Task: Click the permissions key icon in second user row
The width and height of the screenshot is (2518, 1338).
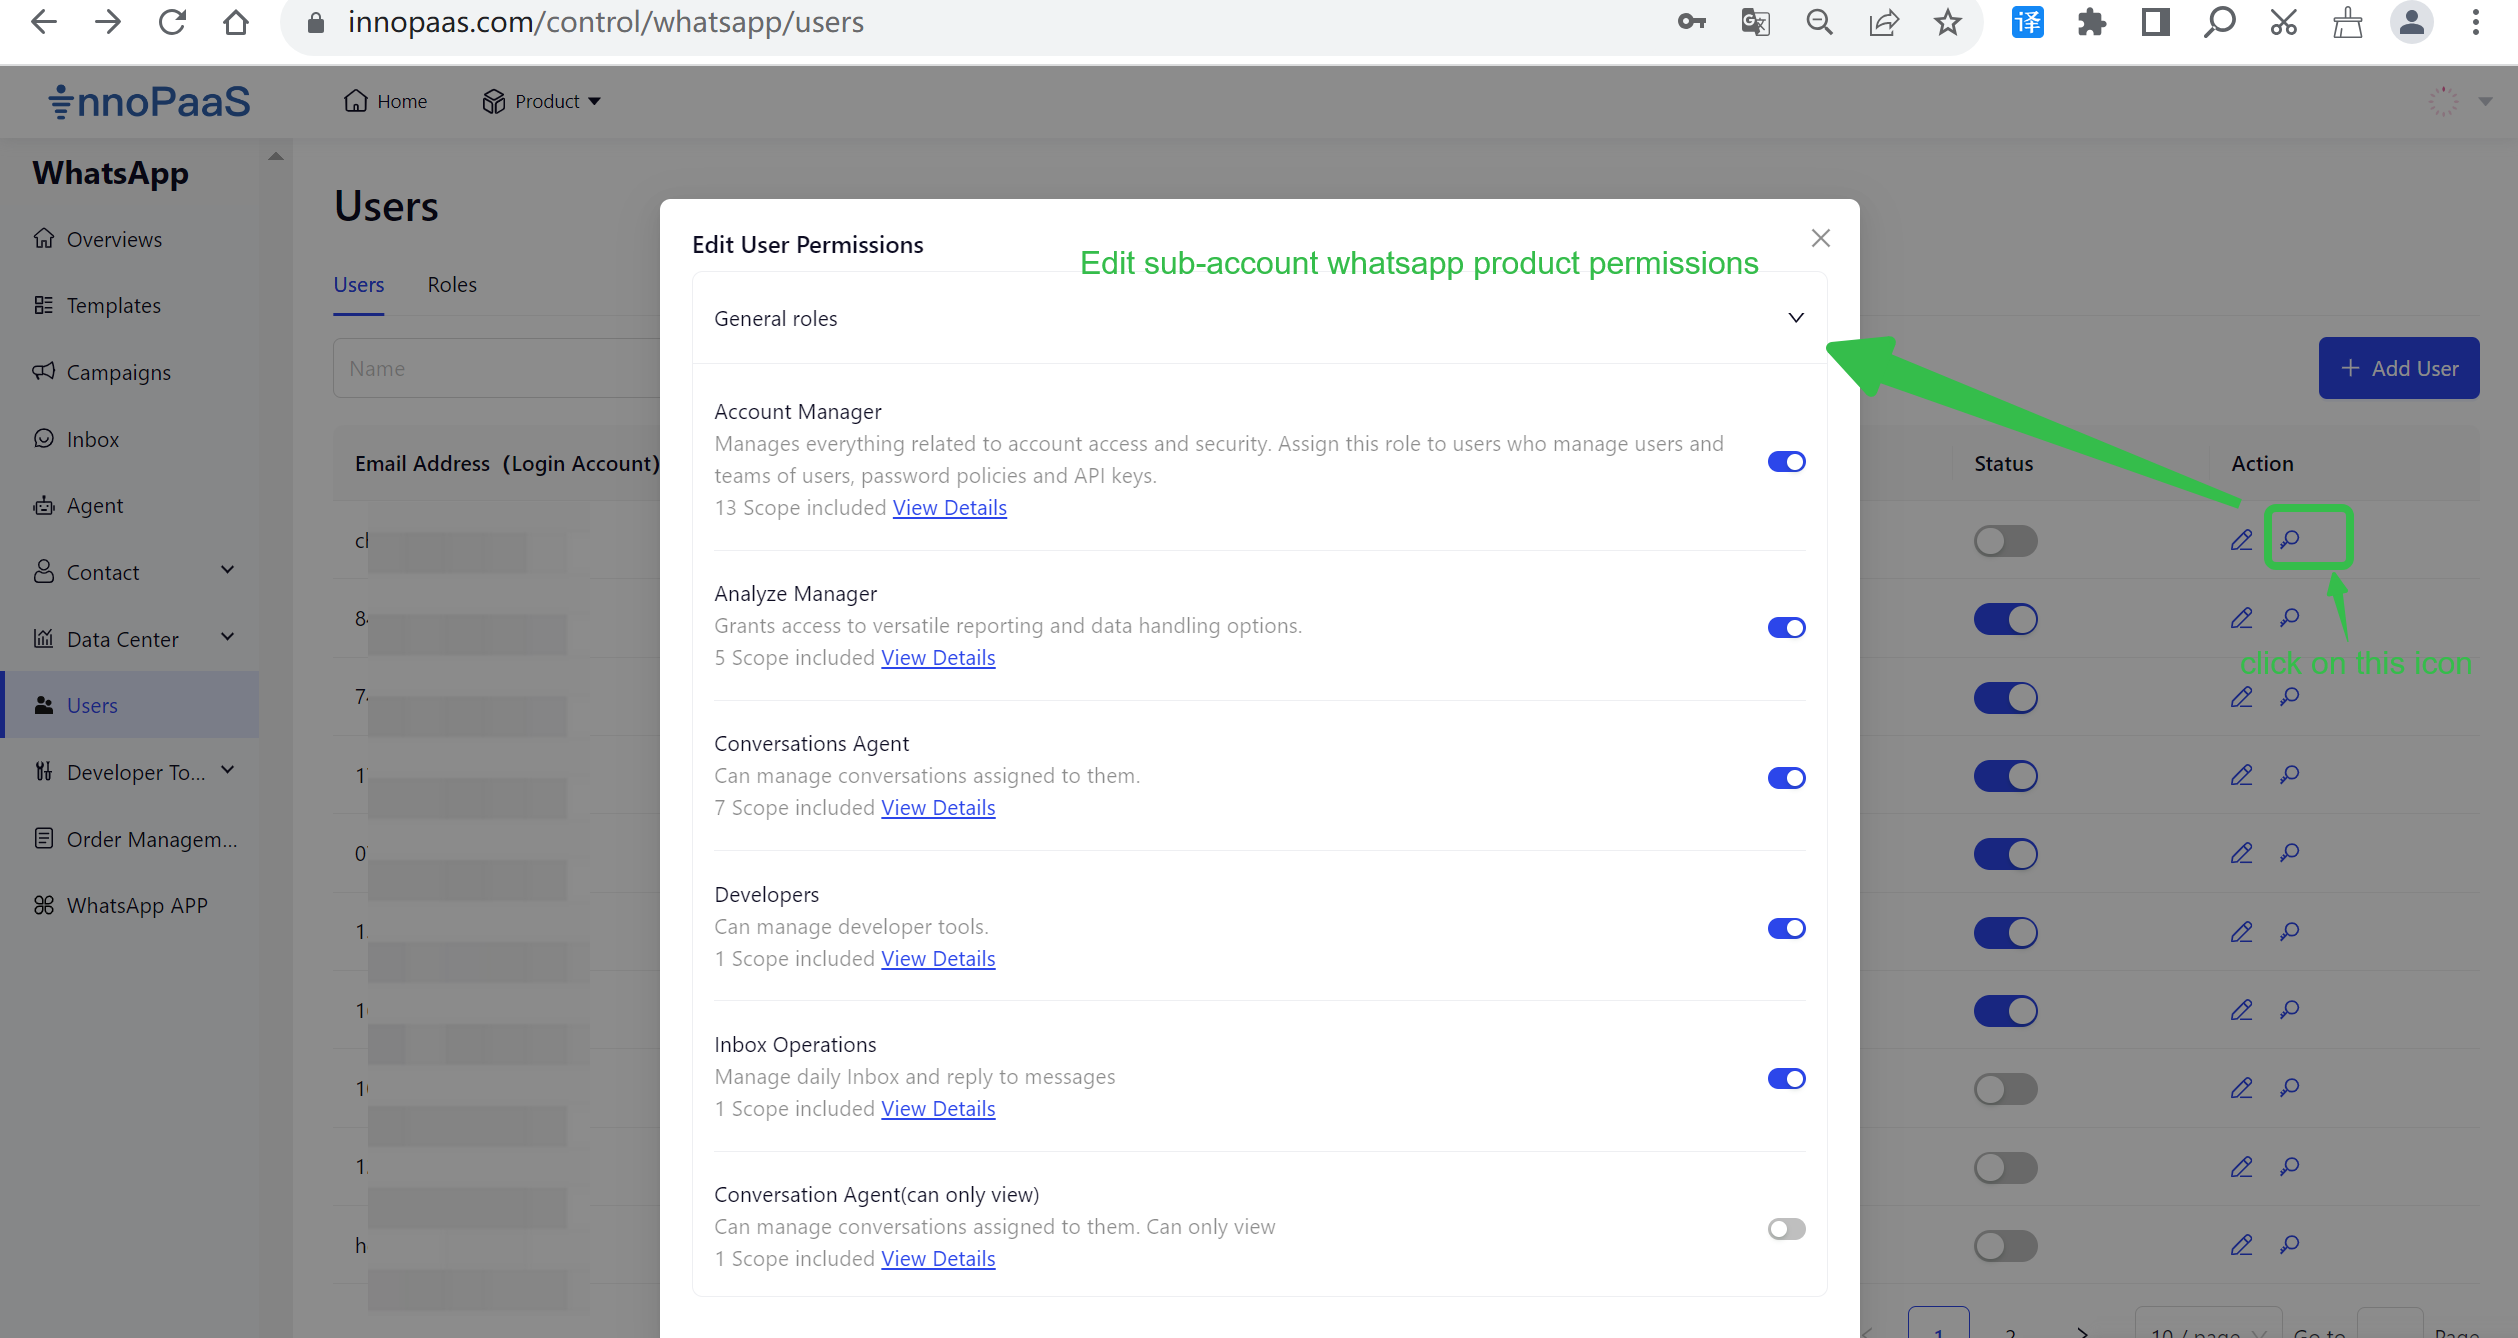Action: tap(2289, 618)
